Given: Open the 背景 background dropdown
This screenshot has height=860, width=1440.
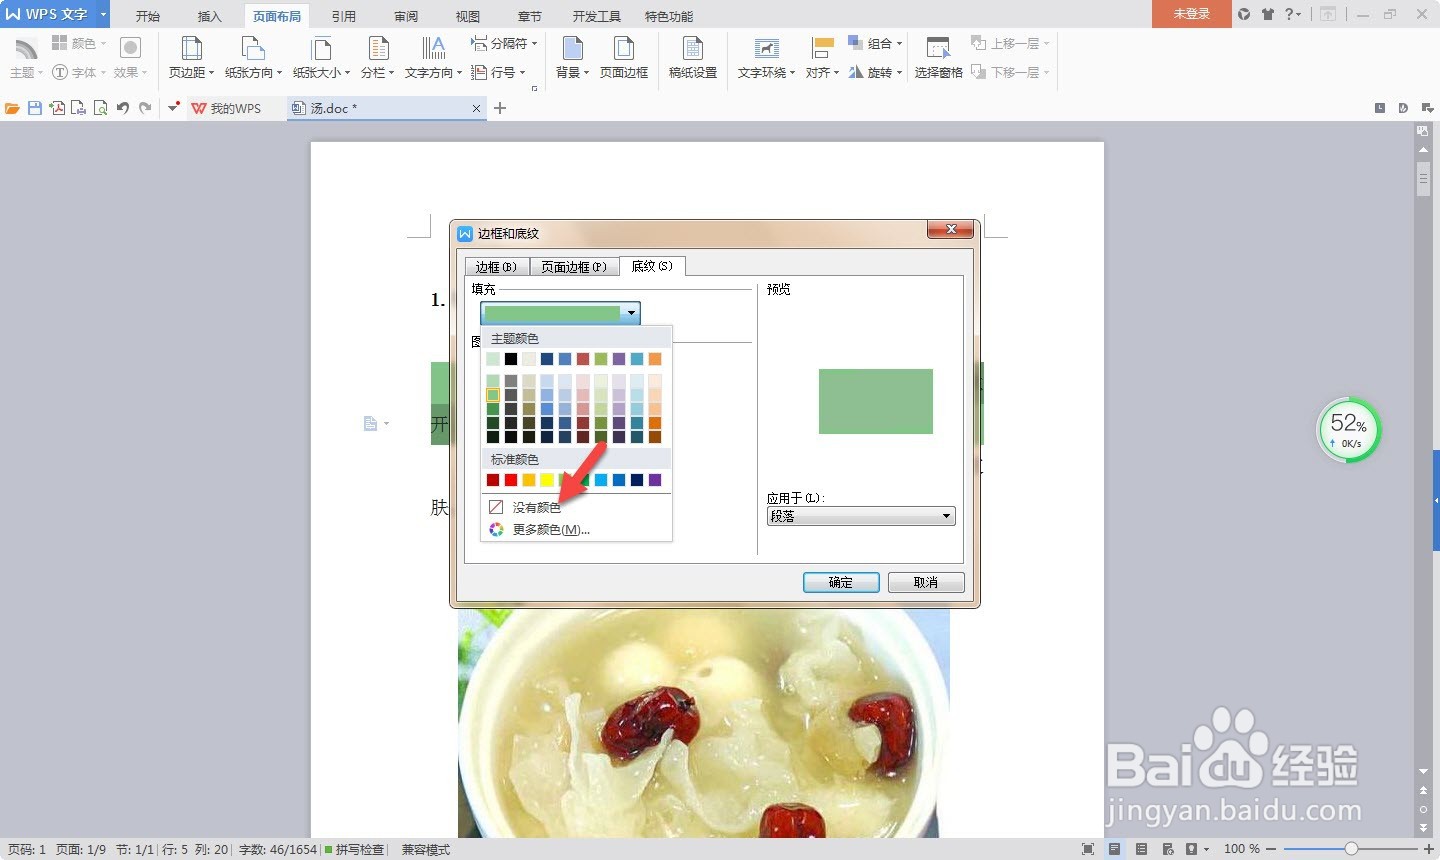Looking at the screenshot, I should tap(572, 57).
